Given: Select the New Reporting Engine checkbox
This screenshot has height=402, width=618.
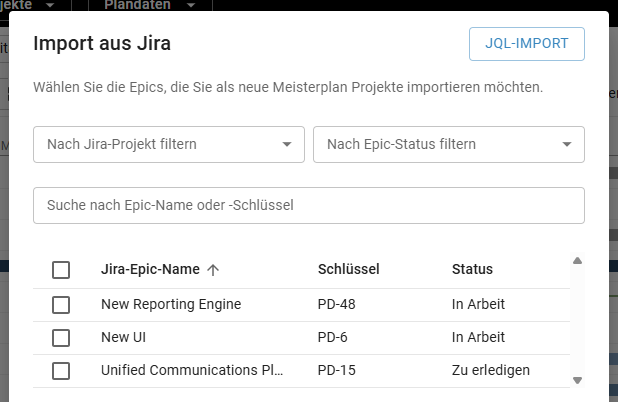Looking at the screenshot, I should coord(61,305).
